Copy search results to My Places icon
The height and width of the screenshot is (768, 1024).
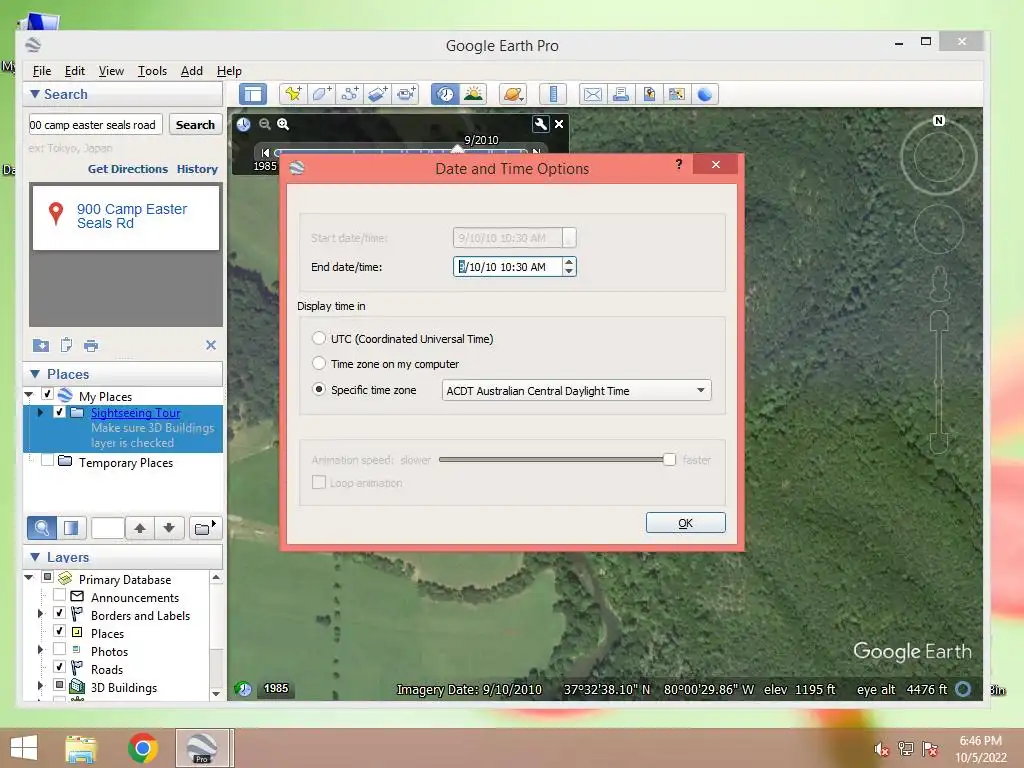(x=40, y=345)
